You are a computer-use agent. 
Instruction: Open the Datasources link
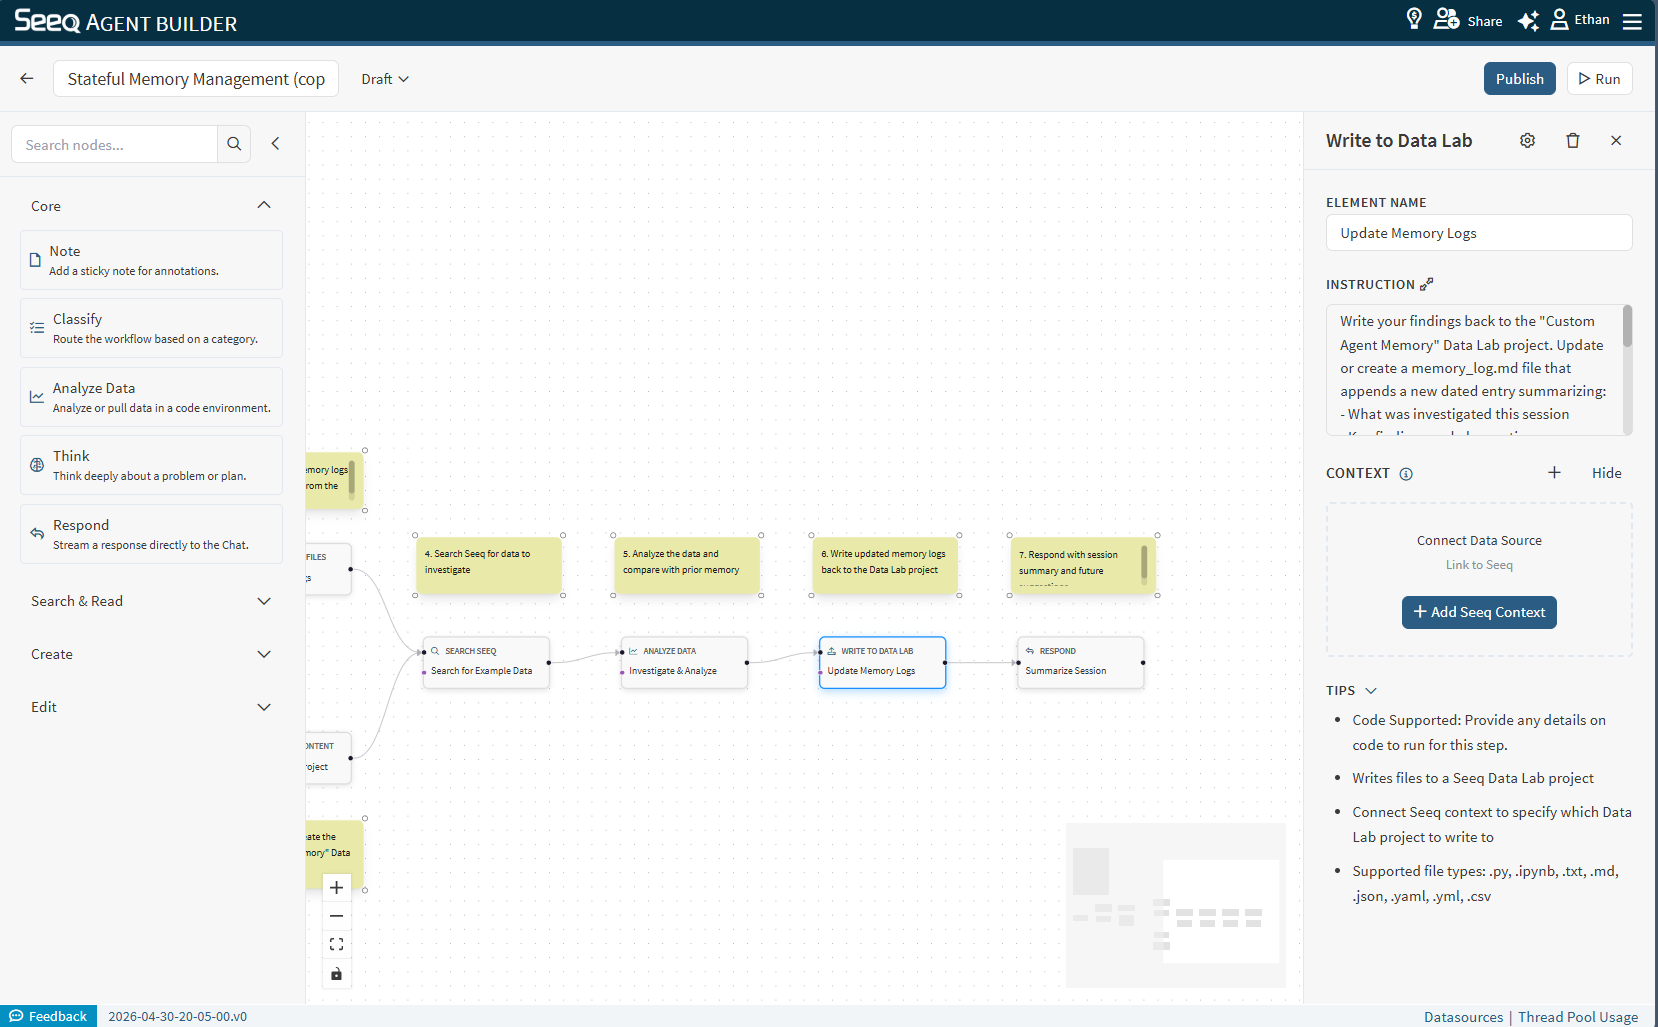pyautogui.click(x=1463, y=1017)
